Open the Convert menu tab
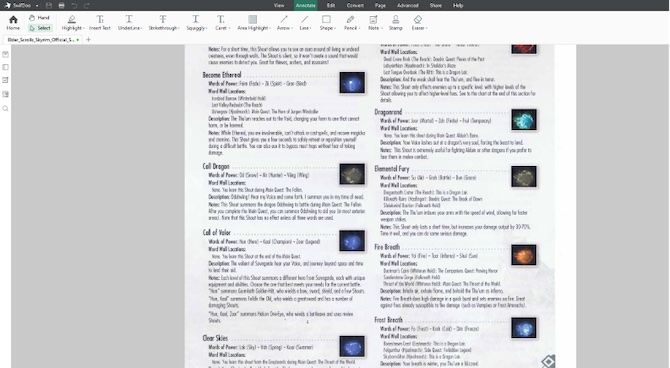 point(355,6)
